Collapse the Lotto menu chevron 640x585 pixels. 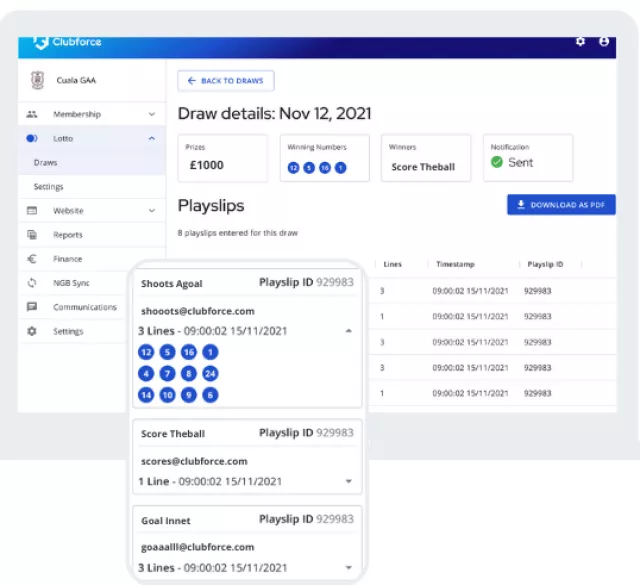coord(151,139)
